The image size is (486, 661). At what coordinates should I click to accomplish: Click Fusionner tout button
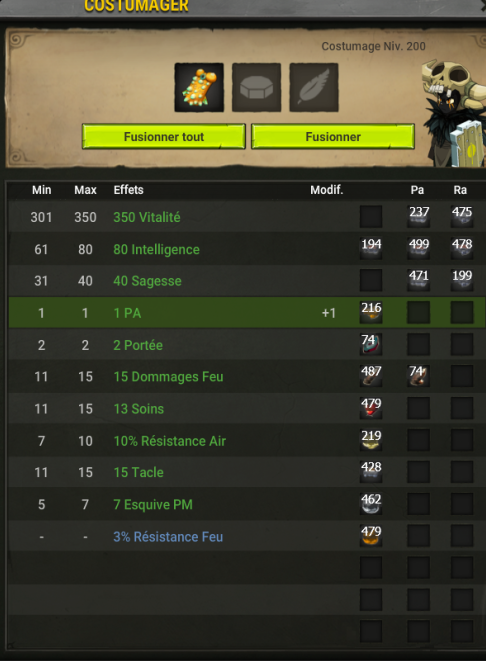click(164, 137)
